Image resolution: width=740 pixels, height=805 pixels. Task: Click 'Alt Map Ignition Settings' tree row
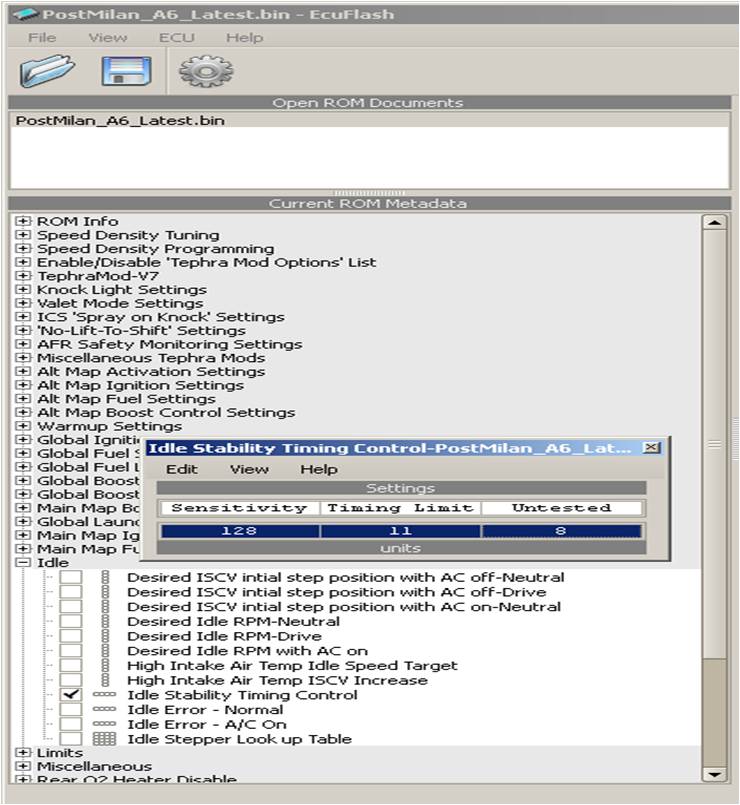coord(140,385)
